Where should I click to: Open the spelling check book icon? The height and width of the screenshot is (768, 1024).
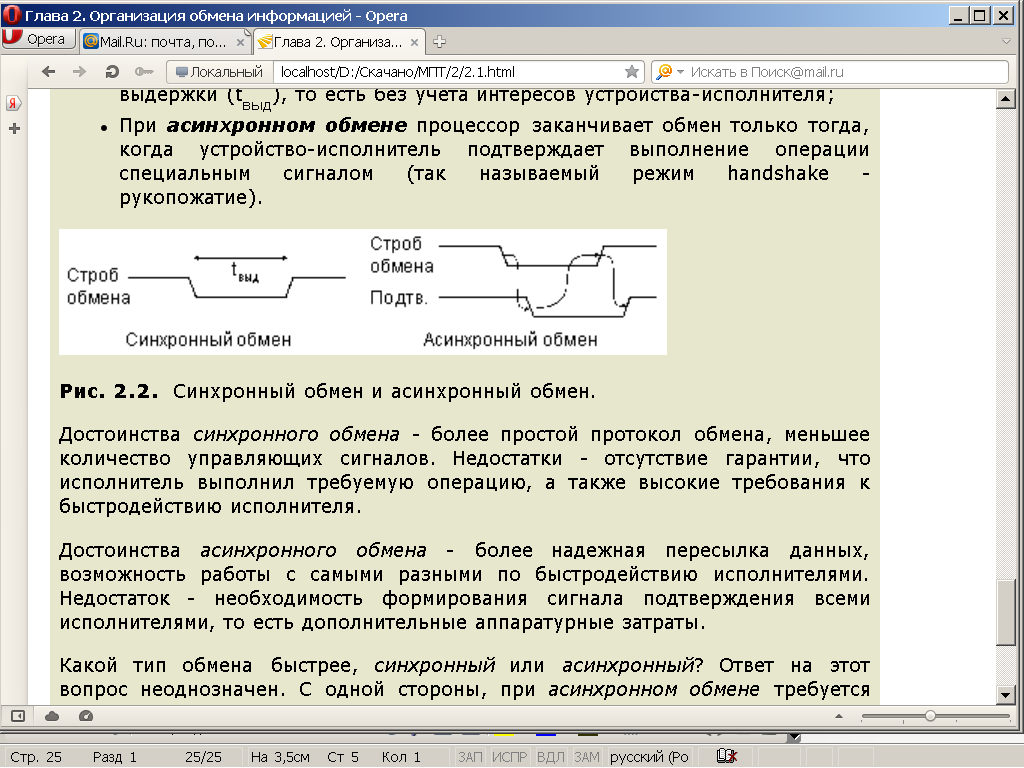(x=726, y=756)
